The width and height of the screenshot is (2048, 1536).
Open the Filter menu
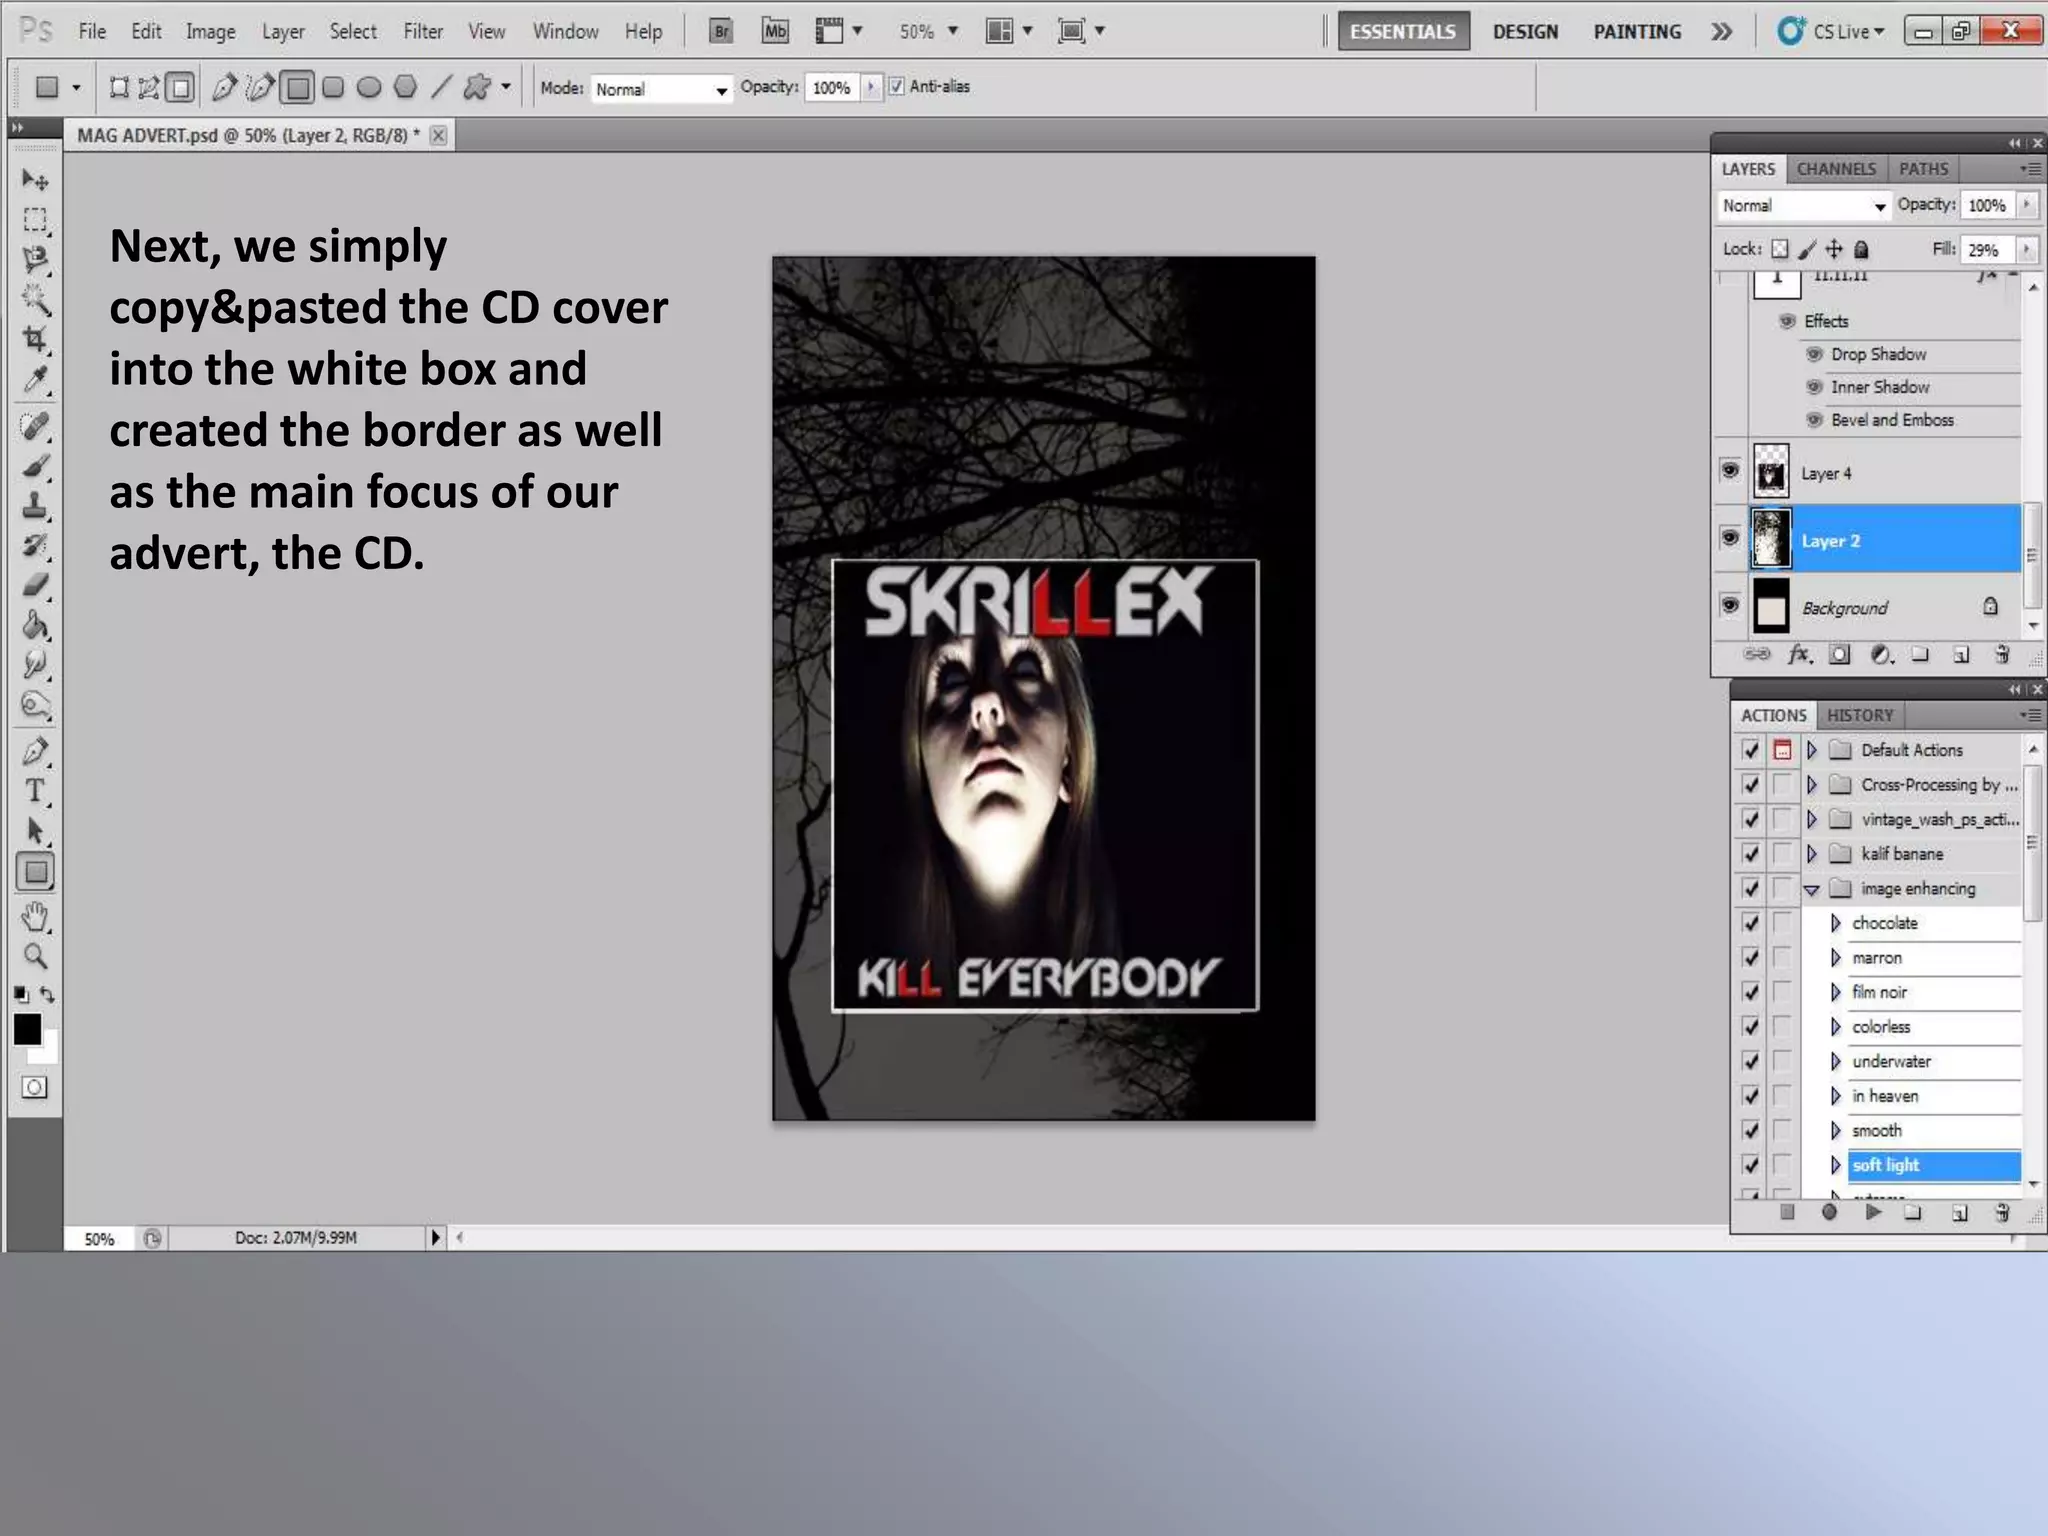pyautogui.click(x=423, y=31)
